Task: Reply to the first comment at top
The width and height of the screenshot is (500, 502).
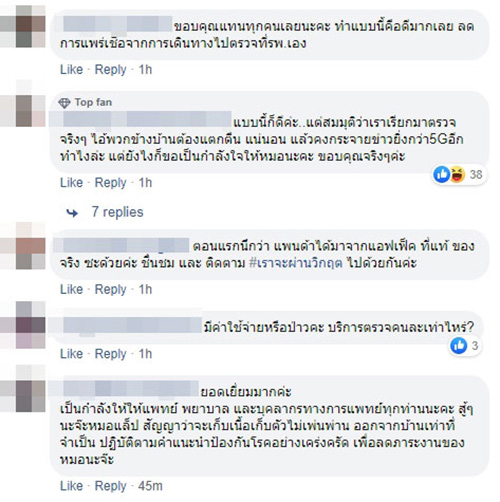Action: coord(111,70)
